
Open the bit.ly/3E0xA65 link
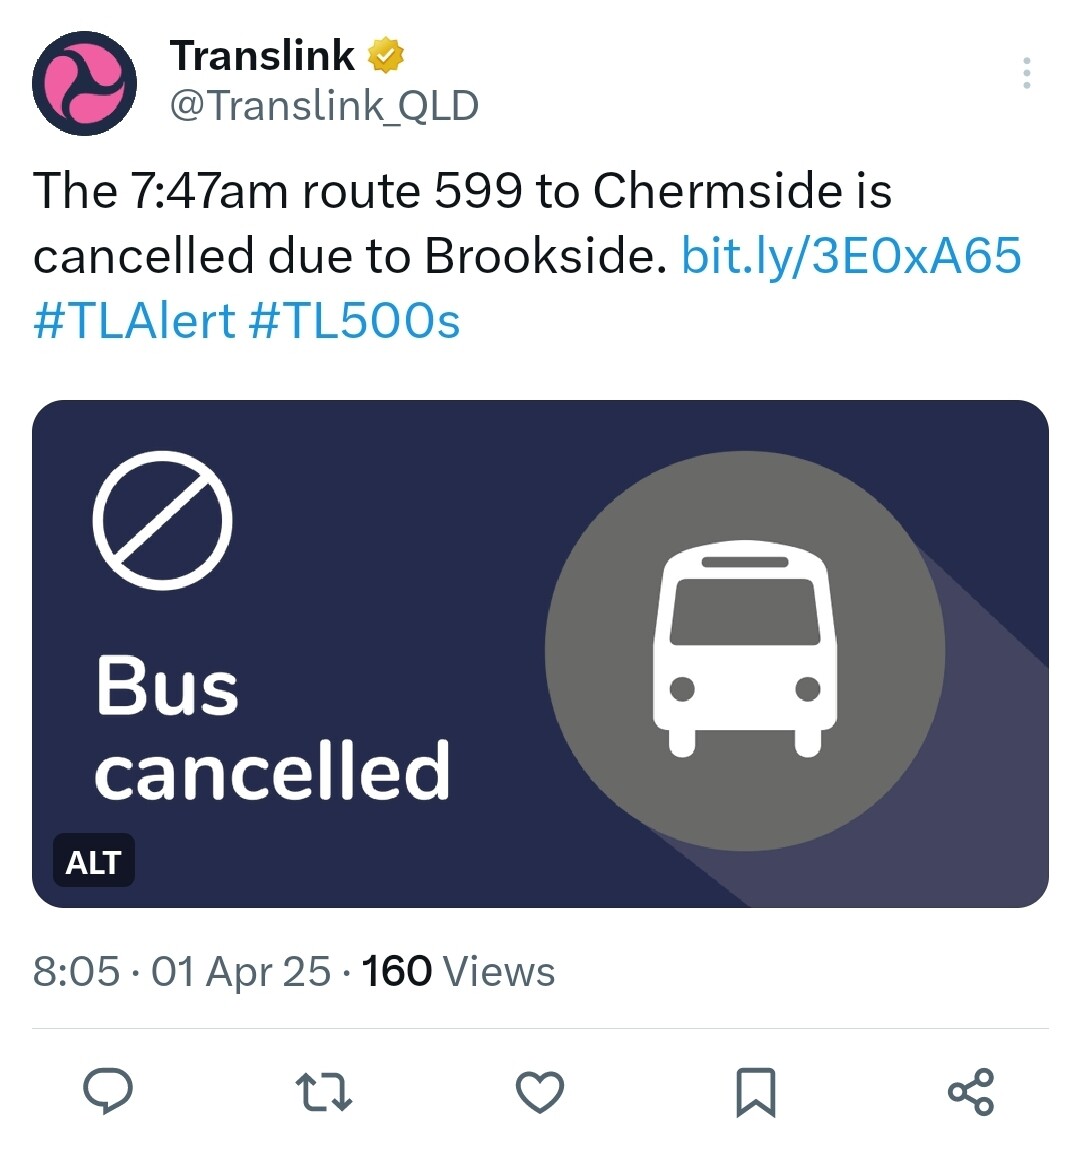click(x=851, y=256)
